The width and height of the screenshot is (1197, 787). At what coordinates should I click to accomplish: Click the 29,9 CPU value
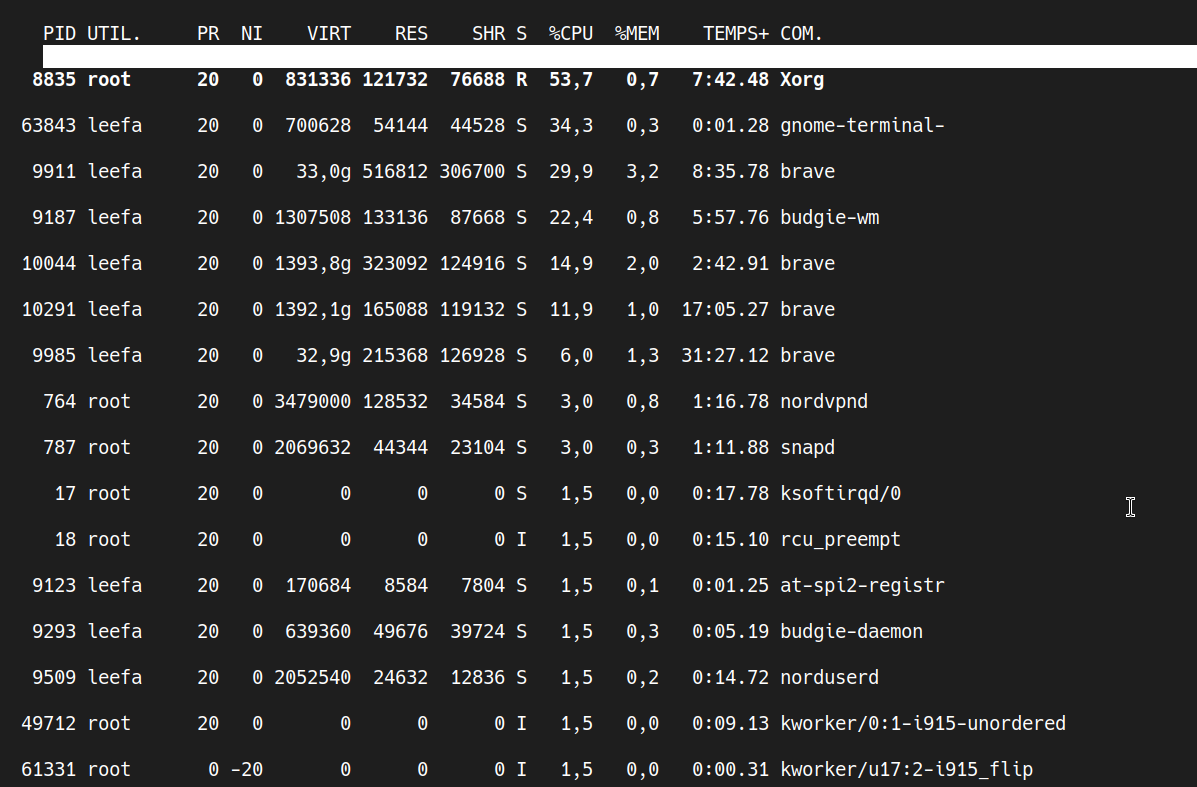tap(570, 172)
